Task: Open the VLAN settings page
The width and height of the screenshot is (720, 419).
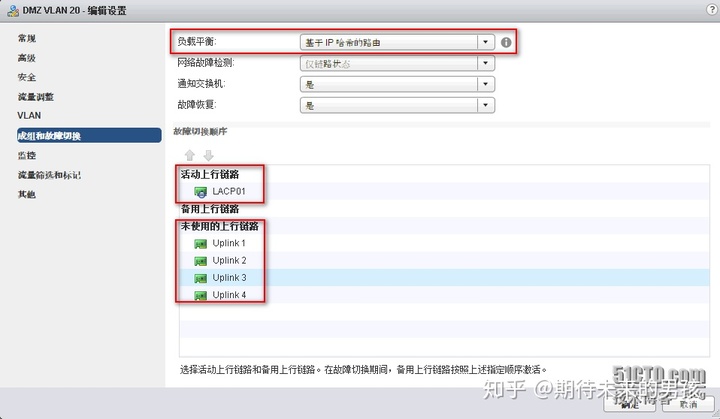Action: [29, 116]
